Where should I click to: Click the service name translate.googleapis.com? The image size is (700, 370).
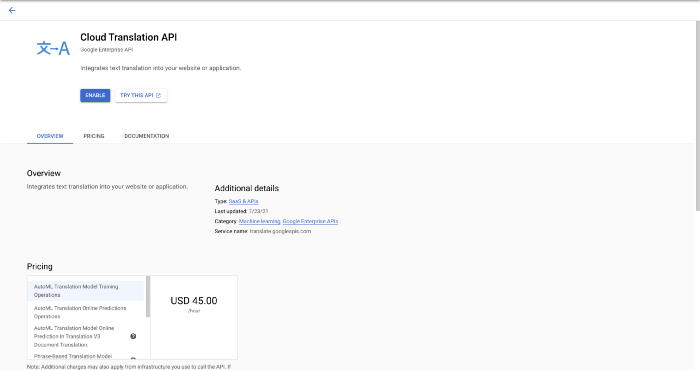(280, 231)
